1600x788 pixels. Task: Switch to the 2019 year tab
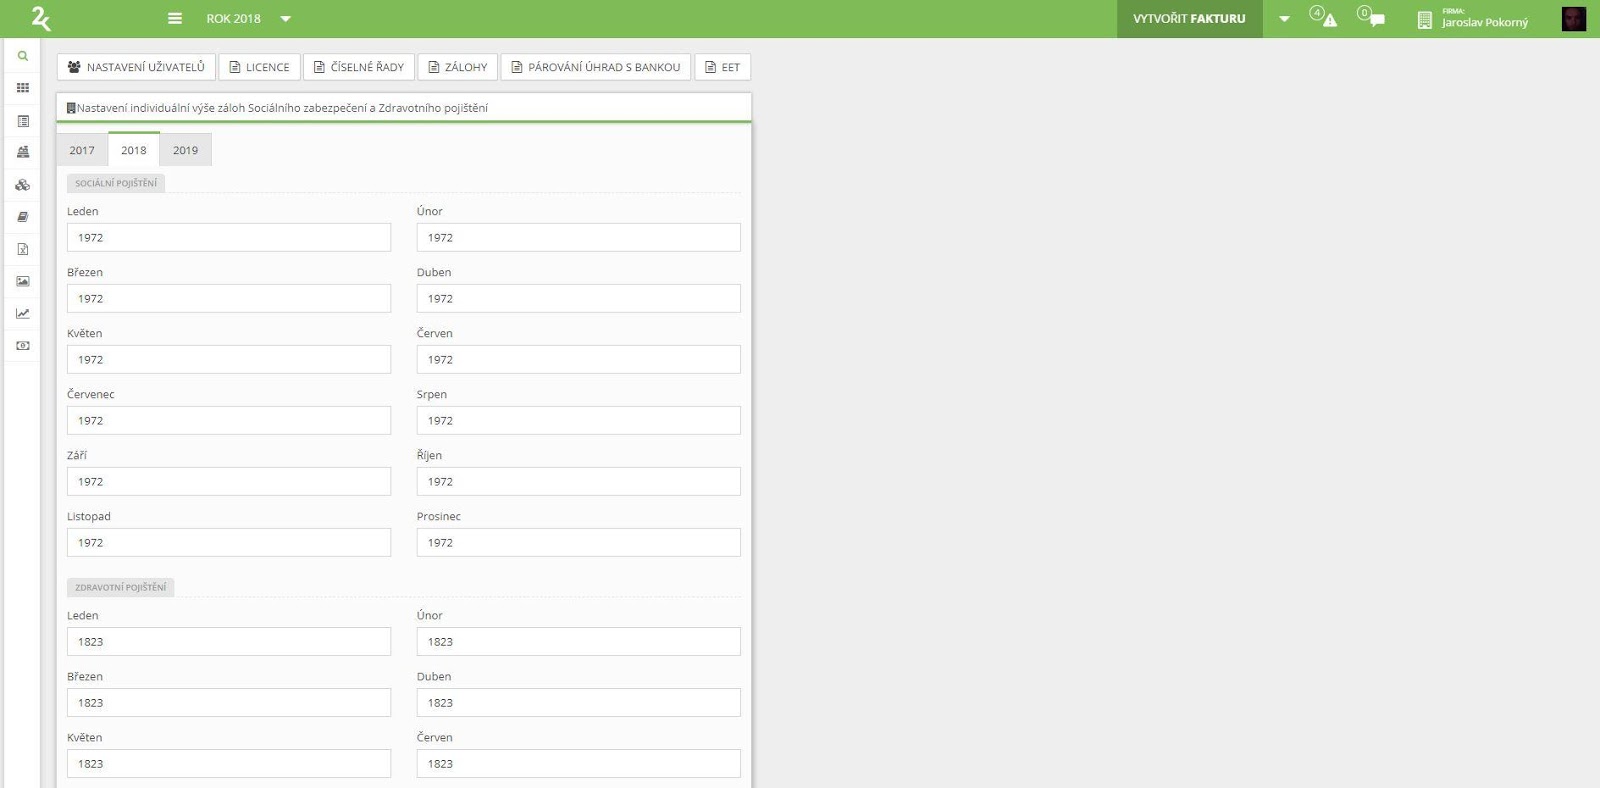[185, 150]
